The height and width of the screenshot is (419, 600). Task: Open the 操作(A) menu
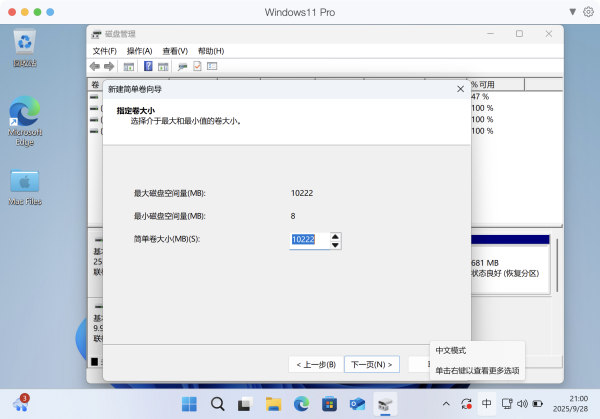139,51
